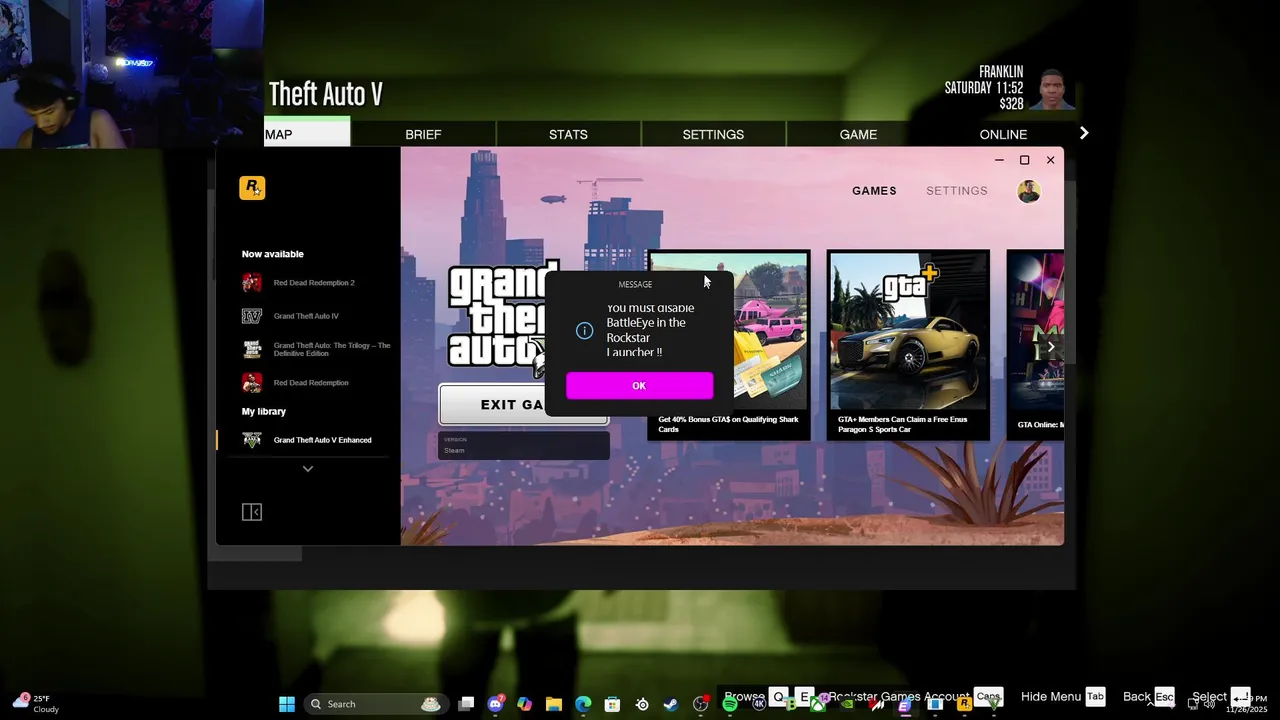Open the GTA+ Enus Paragon S card
This screenshot has width=1280, height=720.
pyautogui.click(x=908, y=345)
